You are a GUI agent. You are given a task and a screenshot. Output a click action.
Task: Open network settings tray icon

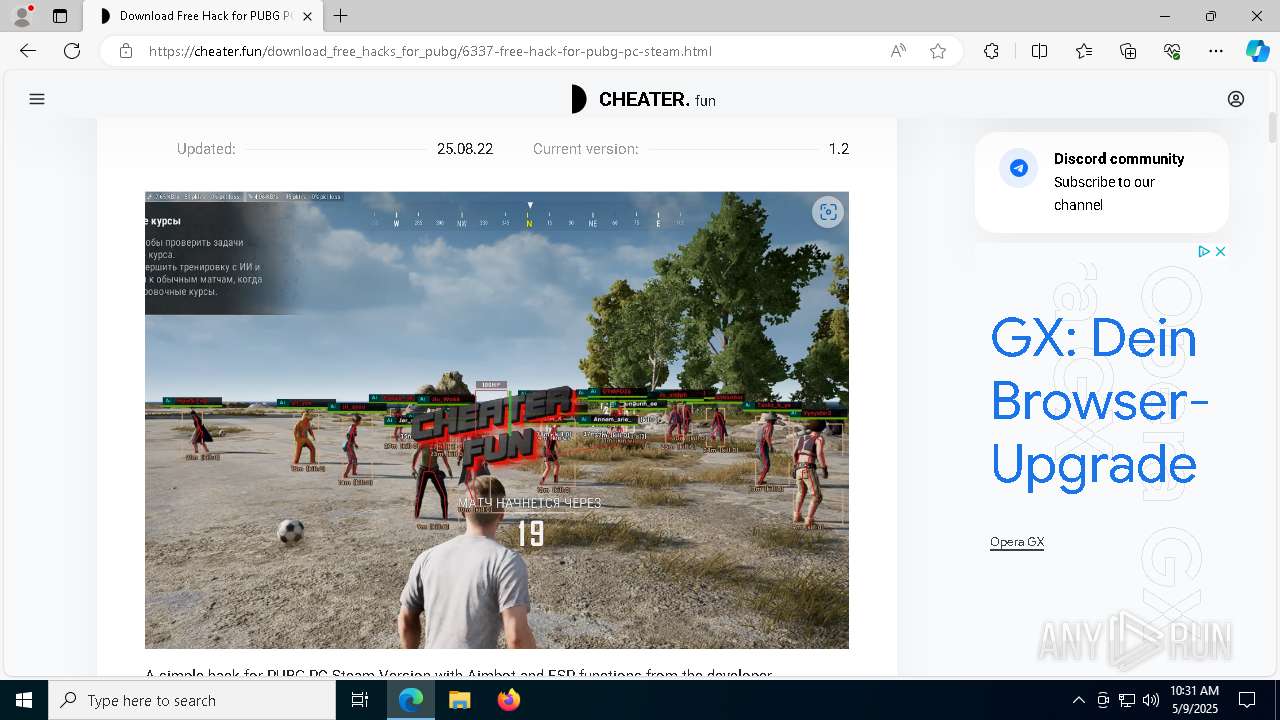coord(1127,700)
